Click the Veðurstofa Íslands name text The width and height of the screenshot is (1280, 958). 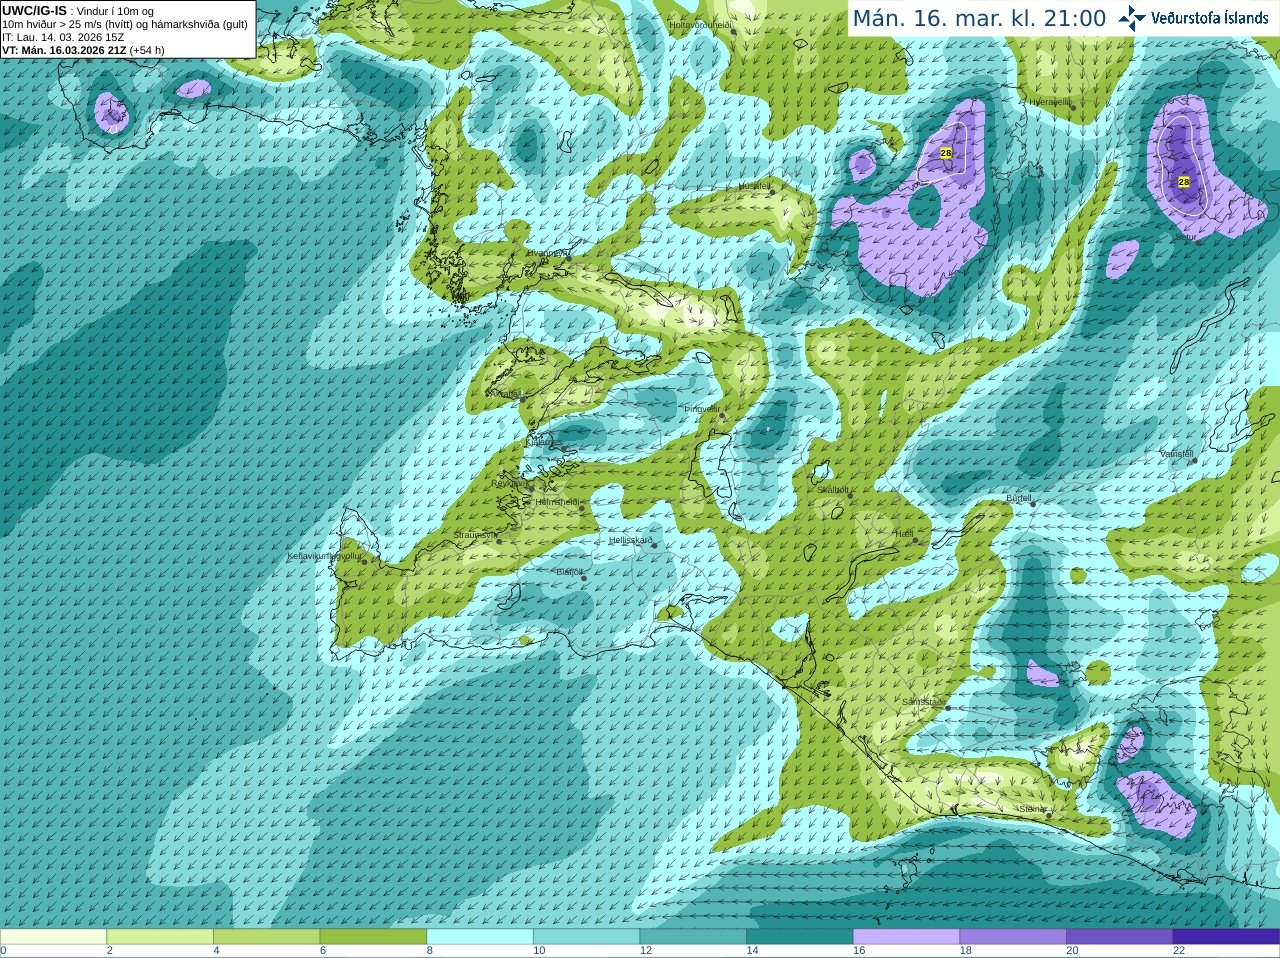click(x=1209, y=18)
